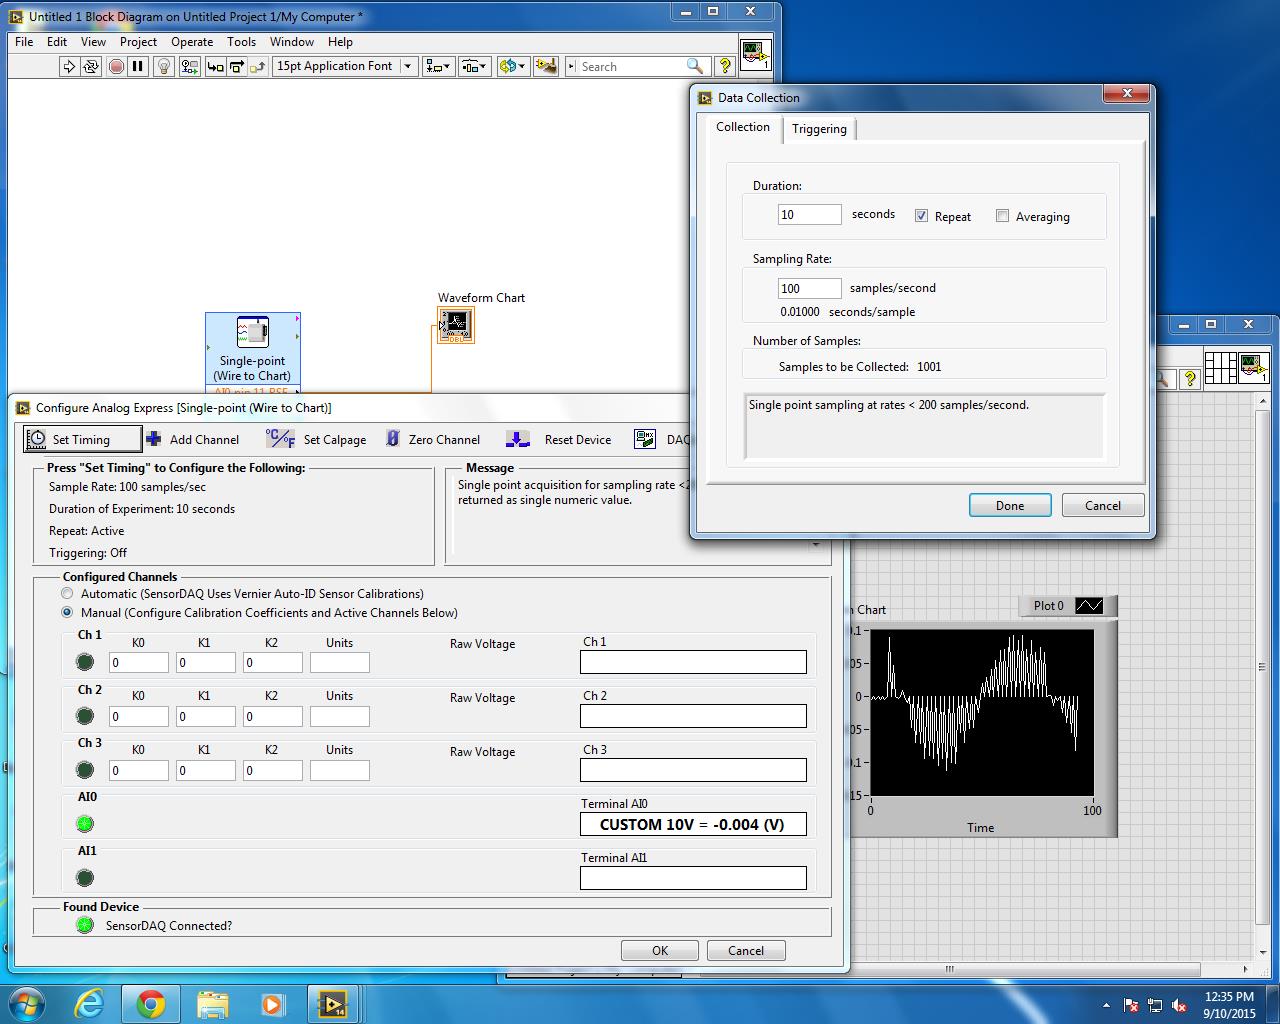This screenshot has width=1280, height=1024.
Task: Switch to the Triggering tab
Action: point(819,129)
